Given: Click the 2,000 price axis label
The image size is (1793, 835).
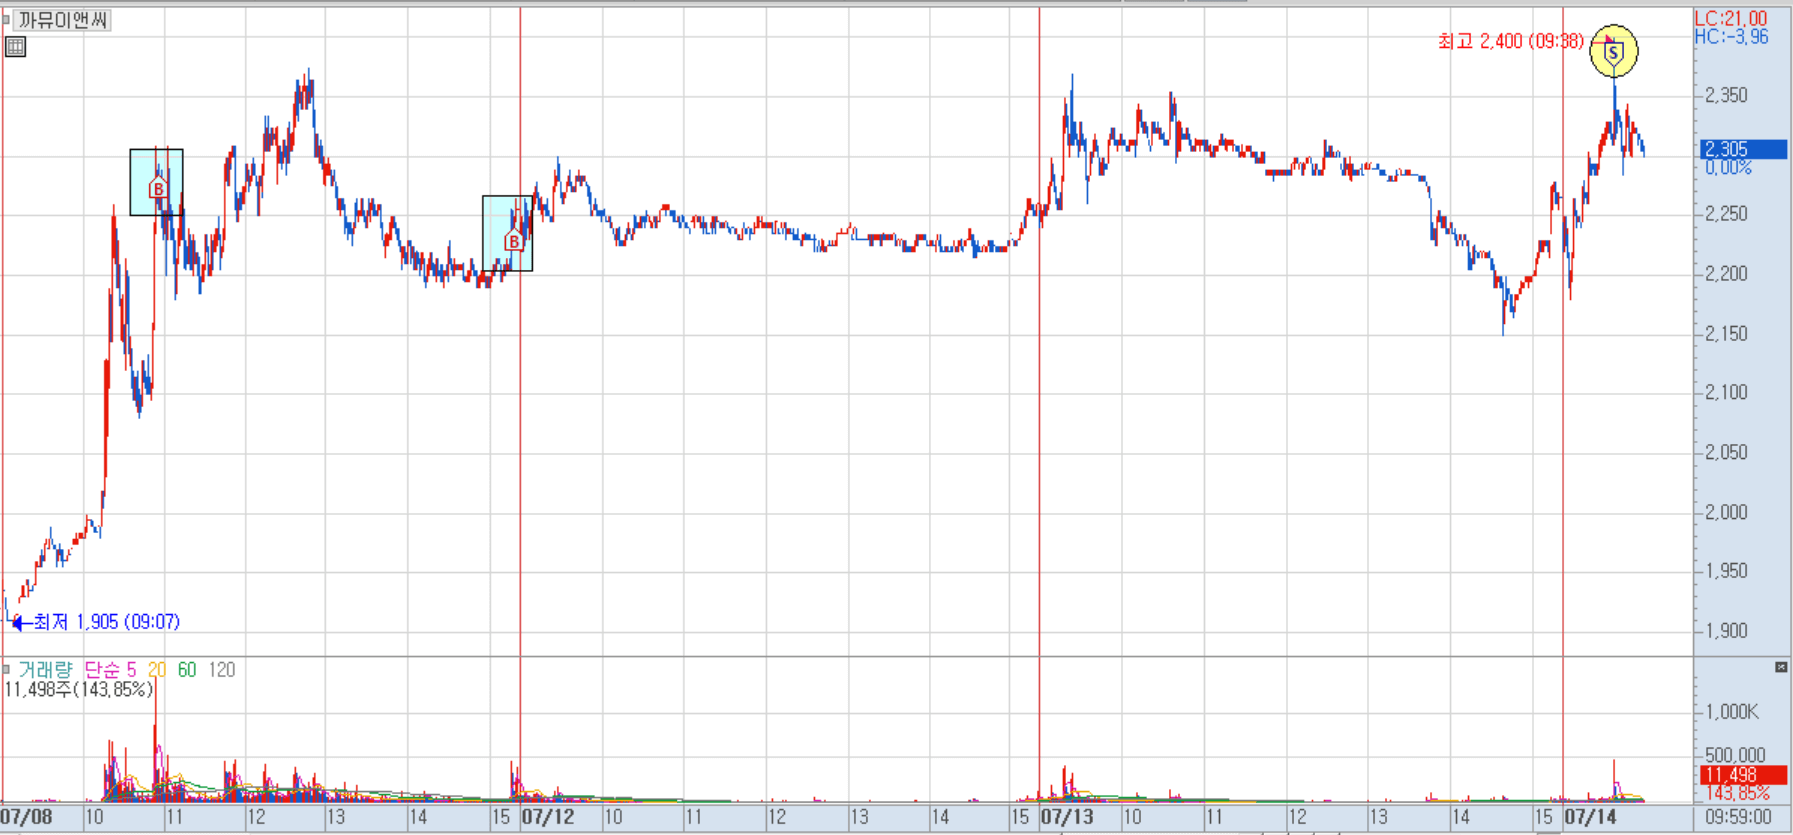Looking at the screenshot, I should (1726, 512).
